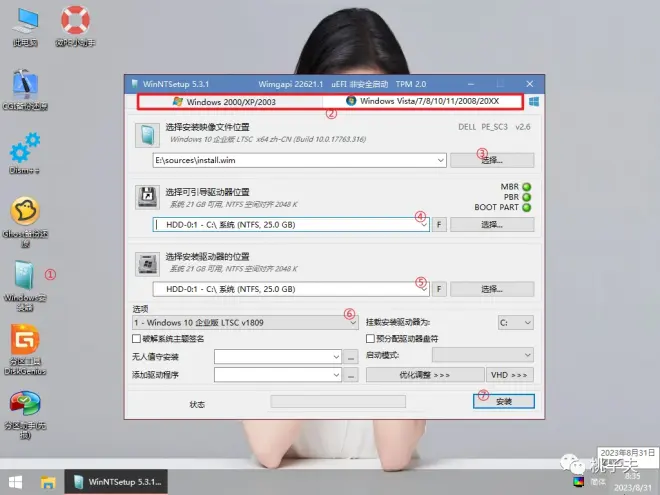Open the 此电脑 desktop icon
Image resolution: width=660 pixels, height=495 pixels.
click(25, 27)
